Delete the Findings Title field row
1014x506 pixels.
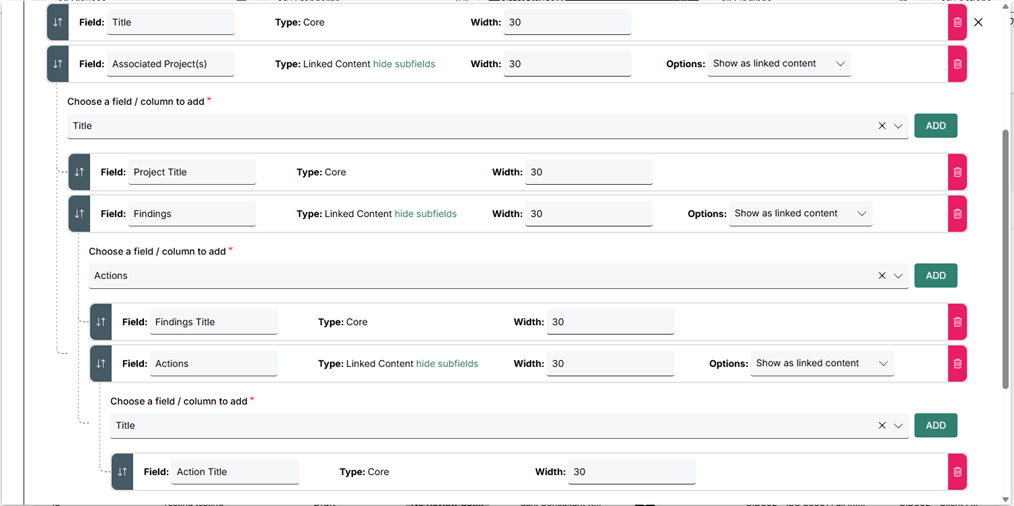click(x=957, y=322)
